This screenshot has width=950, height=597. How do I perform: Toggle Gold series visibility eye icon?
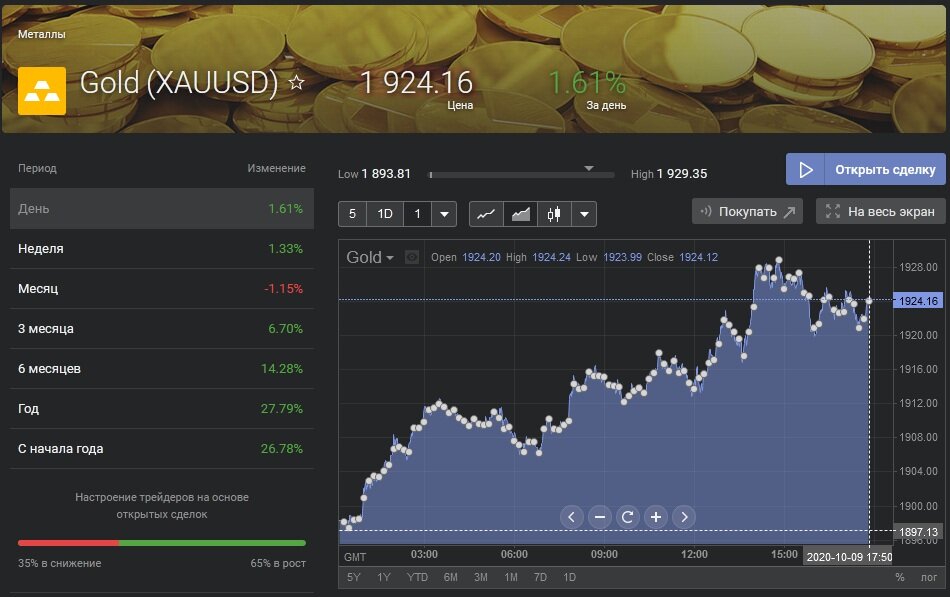[412, 257]
